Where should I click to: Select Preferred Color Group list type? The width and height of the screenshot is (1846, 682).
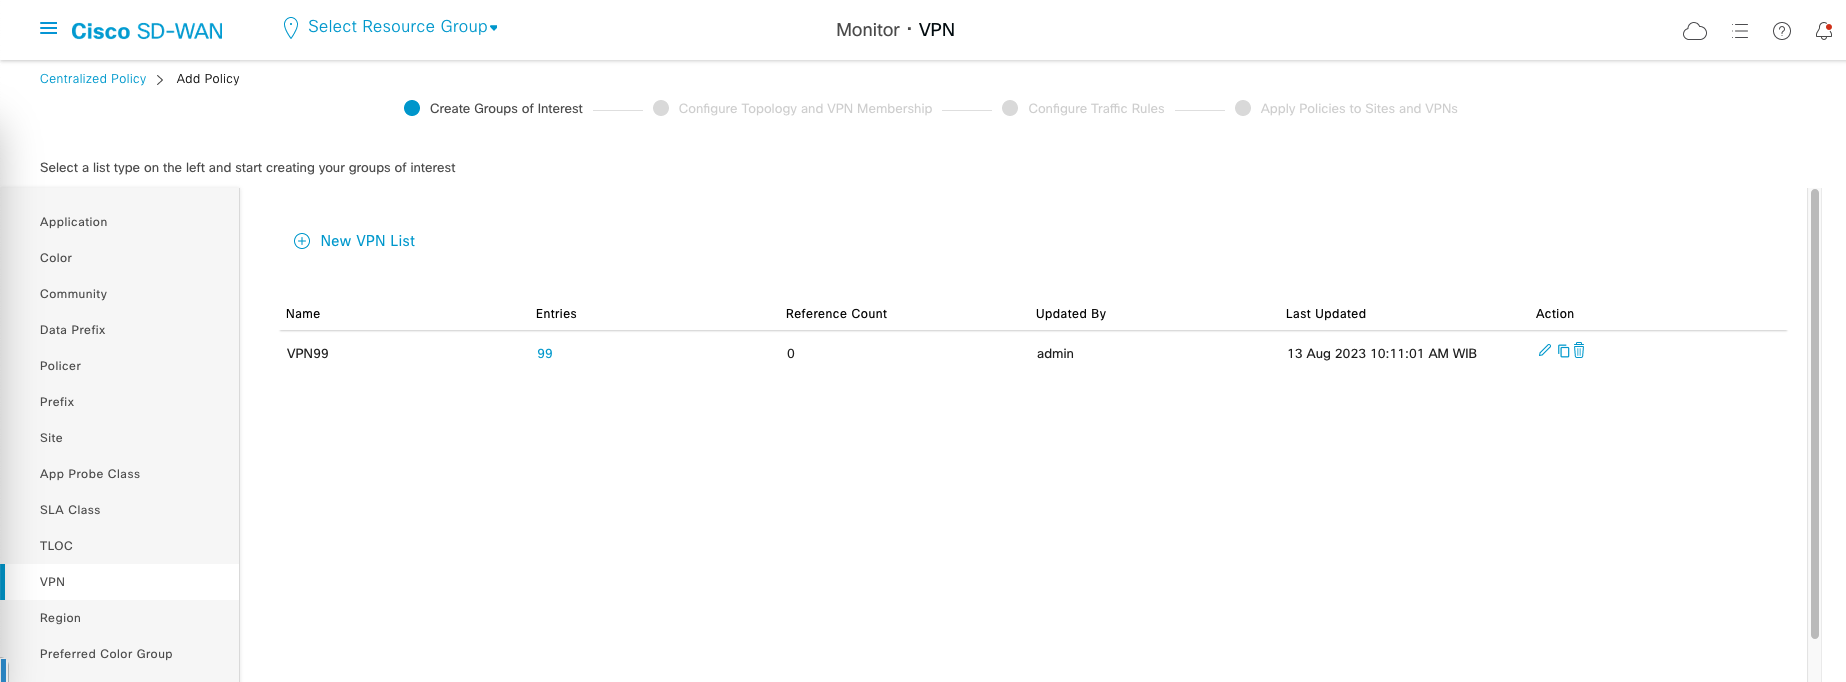tap(106, 654)
